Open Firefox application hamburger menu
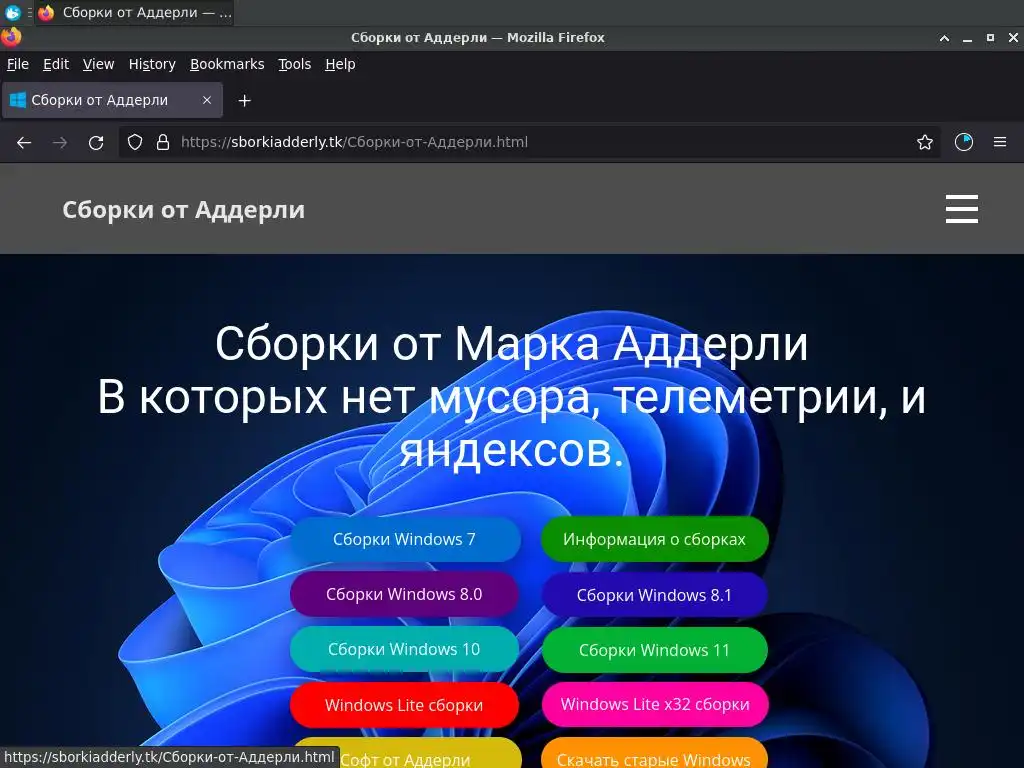The image size is (1024, 768). pyautogui.click(x=1000, y=142)
